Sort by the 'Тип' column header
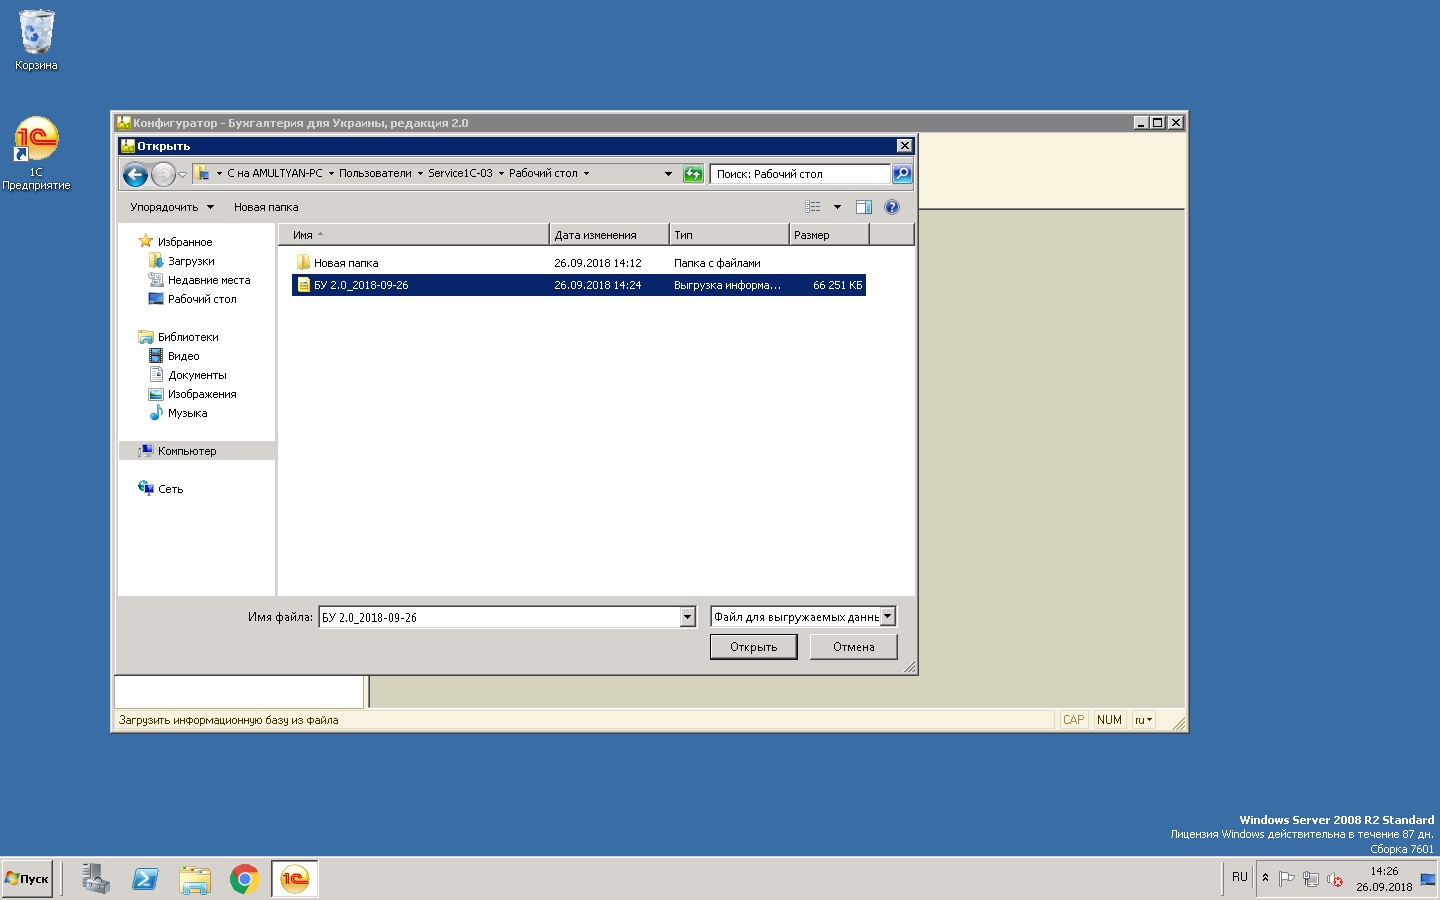 729,235
